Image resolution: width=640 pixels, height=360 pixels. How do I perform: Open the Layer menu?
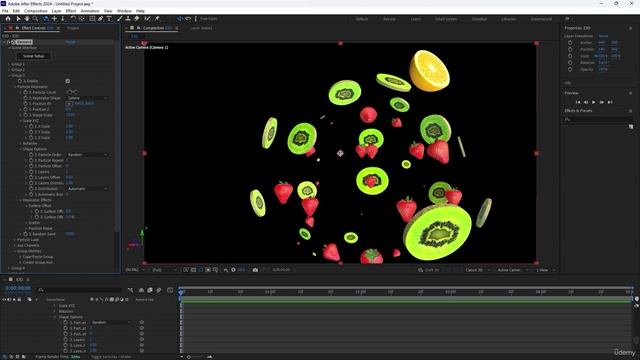tap(57, 11)
